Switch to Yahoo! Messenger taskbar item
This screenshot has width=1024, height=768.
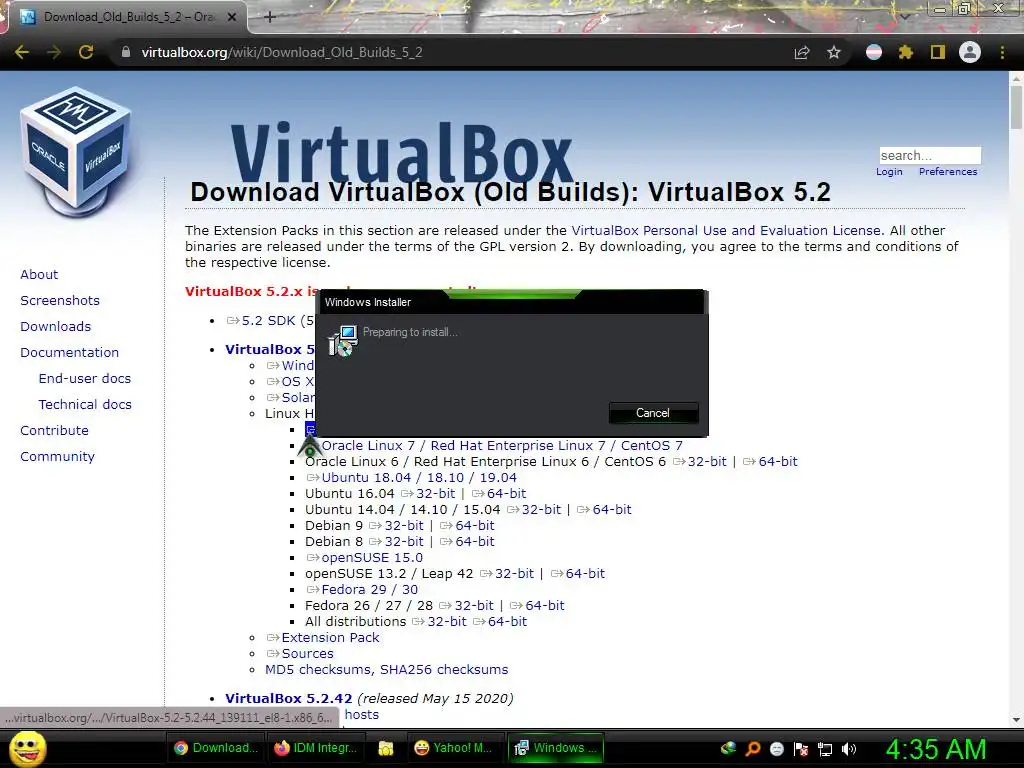click(455, 748)
